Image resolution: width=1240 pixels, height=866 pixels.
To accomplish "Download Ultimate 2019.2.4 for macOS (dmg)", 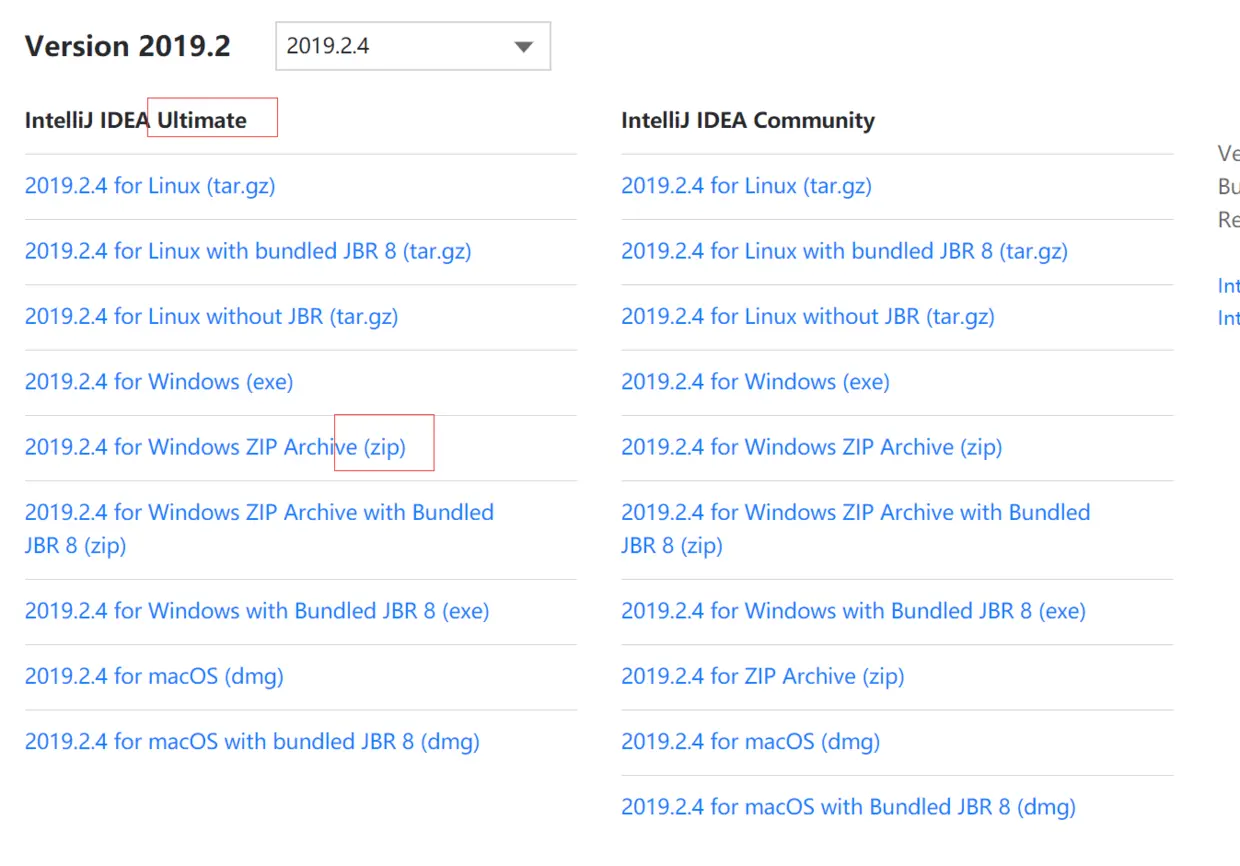I will pos(154,677).
